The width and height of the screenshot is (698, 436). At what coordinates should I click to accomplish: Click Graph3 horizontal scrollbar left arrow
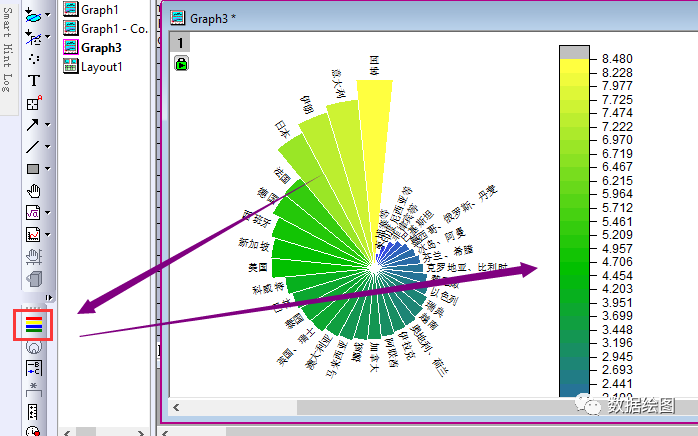click(176, 407)
